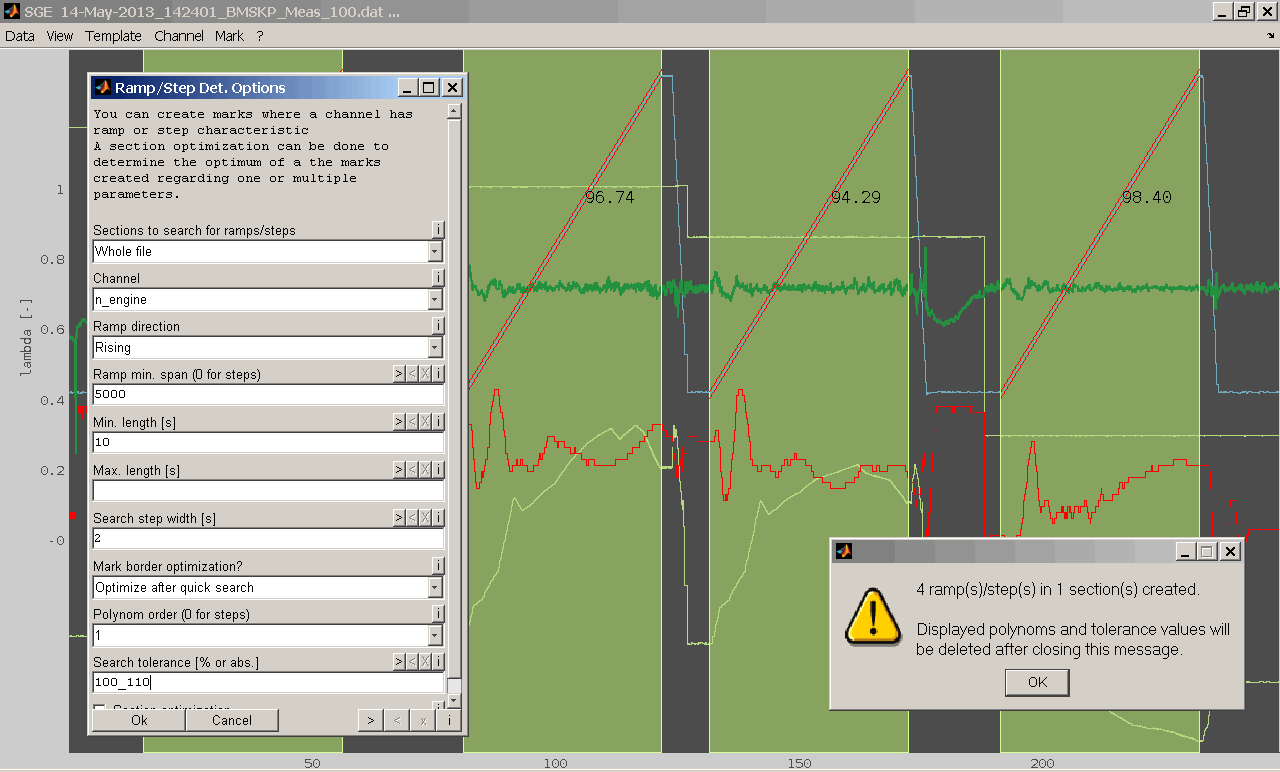Click scroll-up arrow of options dialog scrollbar
This screenshot has width=1280, height=772.
(x=454, y=111)
